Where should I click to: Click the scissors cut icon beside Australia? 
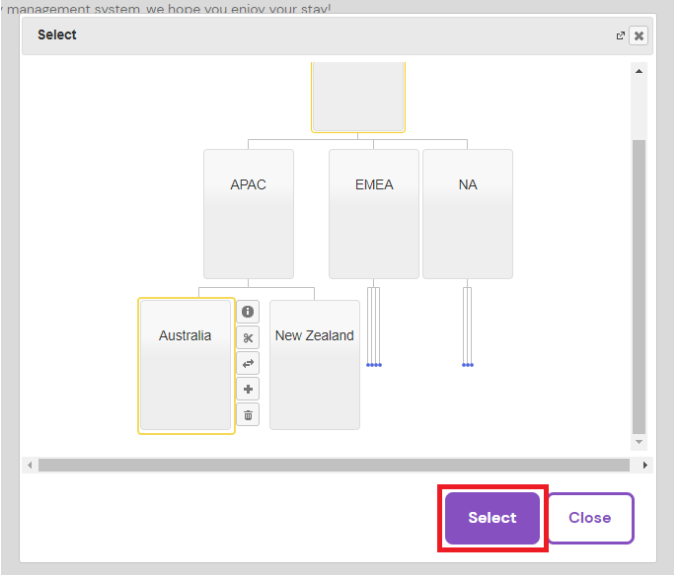click(247, 337)
